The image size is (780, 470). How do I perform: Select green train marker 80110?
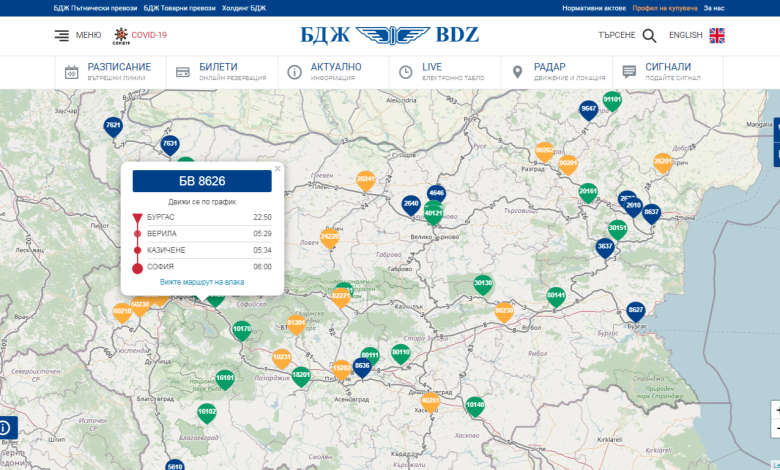(400, 354)
